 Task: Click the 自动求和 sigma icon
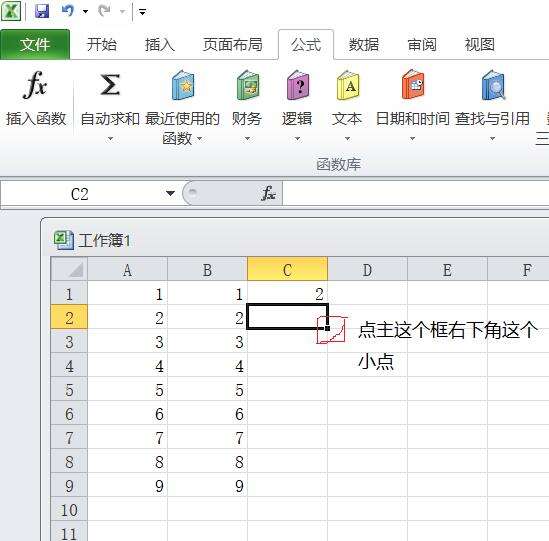tap(110, 85)
